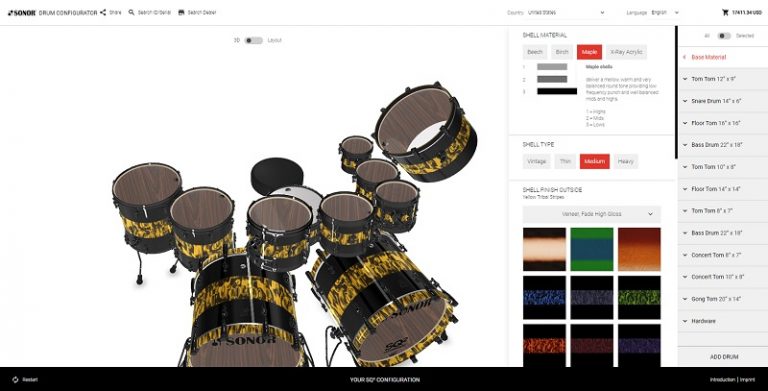This screenshot has height=391, width=768.
Task: Open the Introduction link in the footer
Action: (x=722, y=380)
